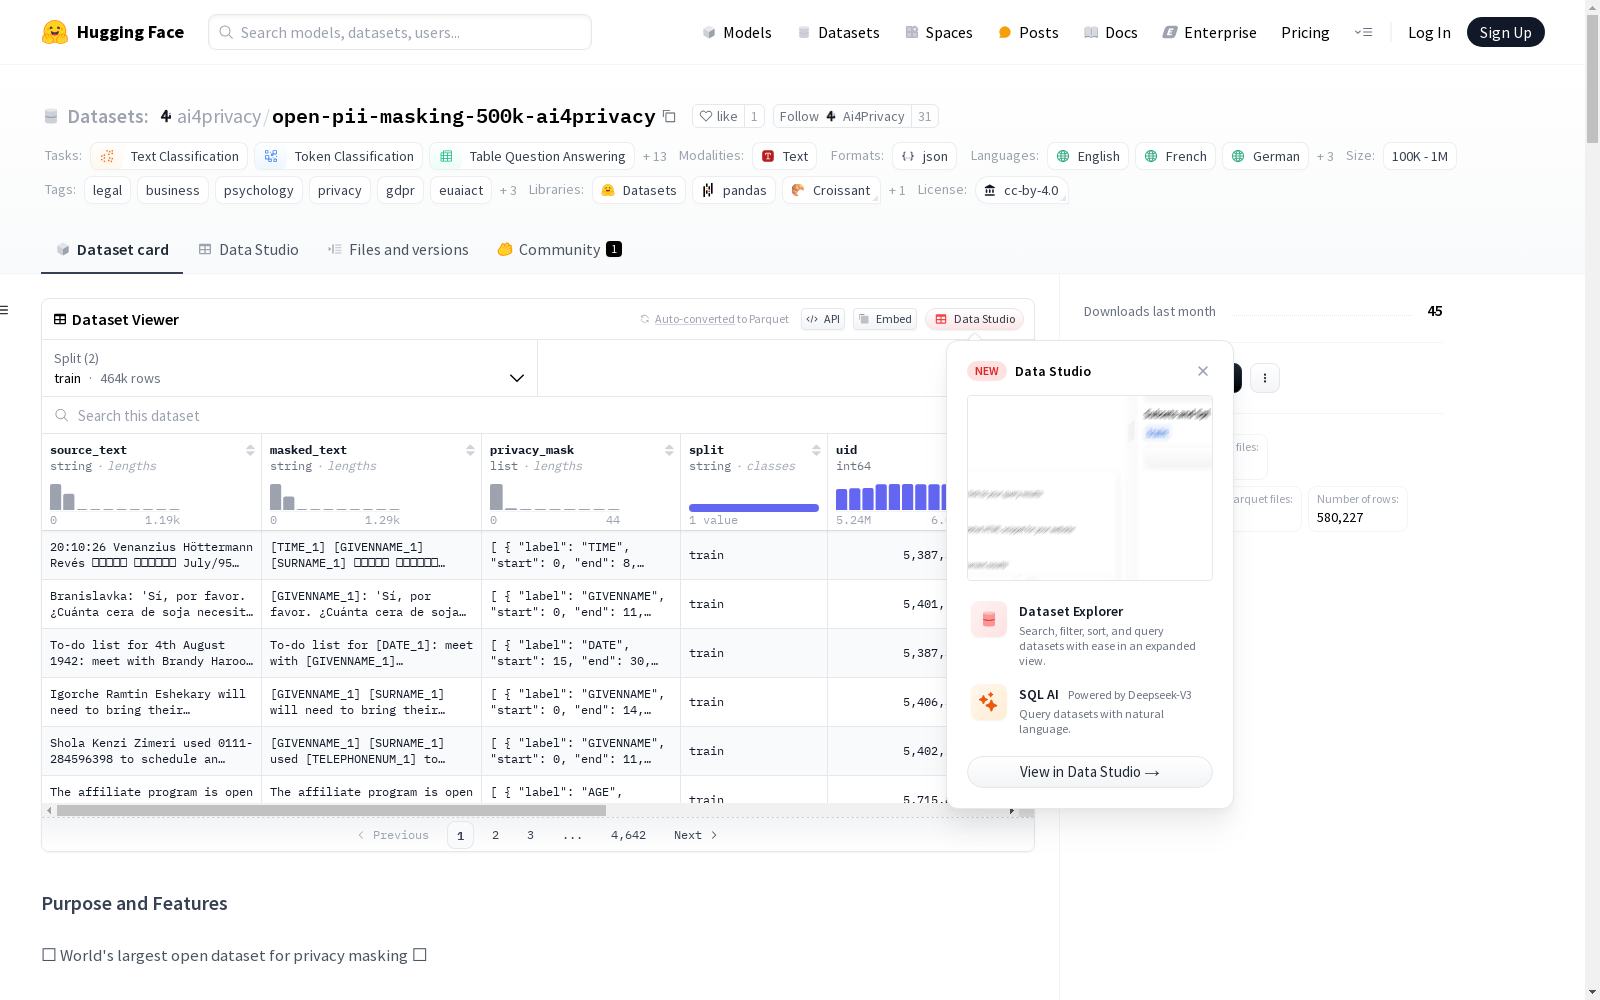Open Posts in the top navigation
Image resolution: width=1600 pixels, height=1000 pixels.
coord(1028,33)
